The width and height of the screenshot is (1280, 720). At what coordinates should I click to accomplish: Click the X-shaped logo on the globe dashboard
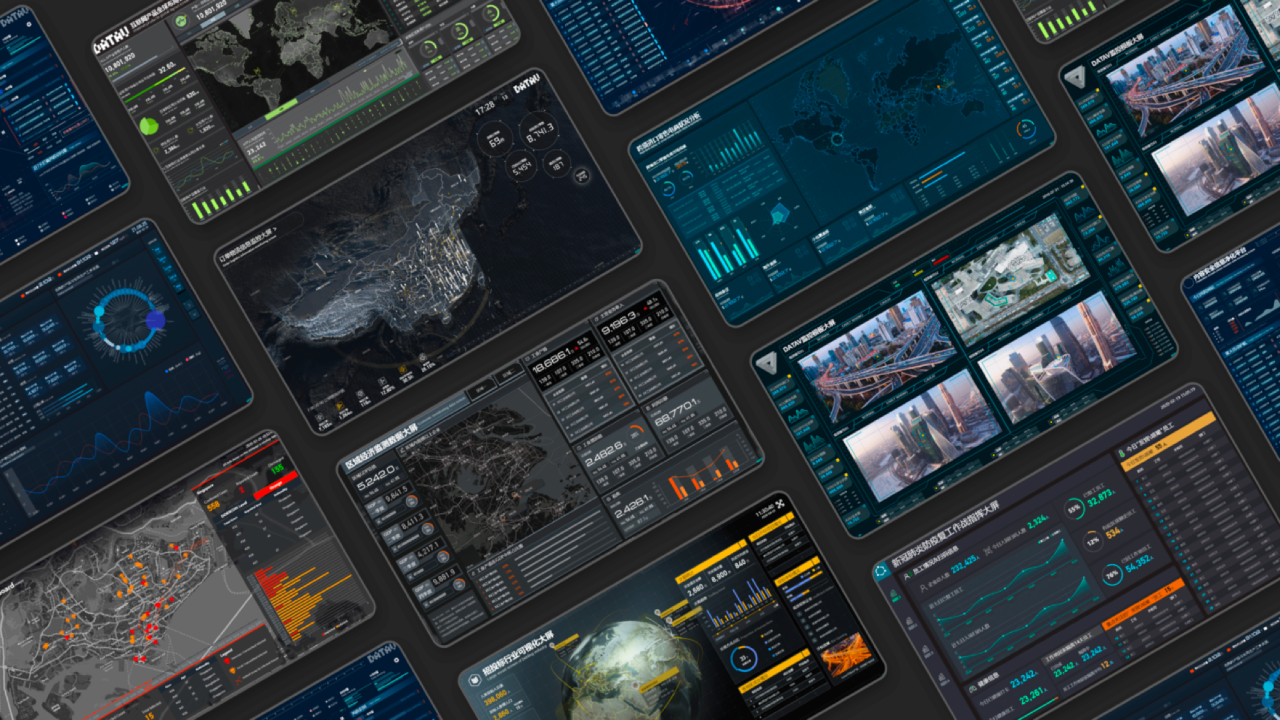(x=781, y=502)
